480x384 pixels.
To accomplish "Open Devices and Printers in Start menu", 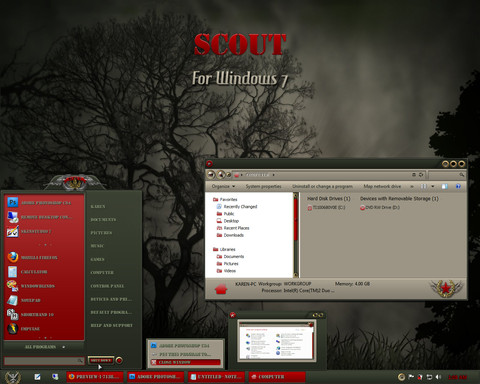I will click(x=111, y=299).
